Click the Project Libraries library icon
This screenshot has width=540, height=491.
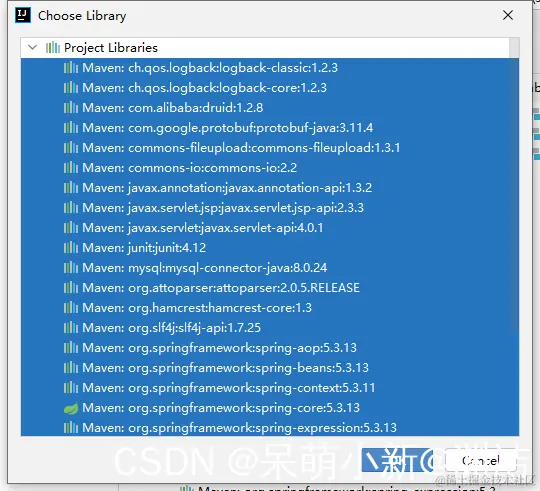pos(53,48)
